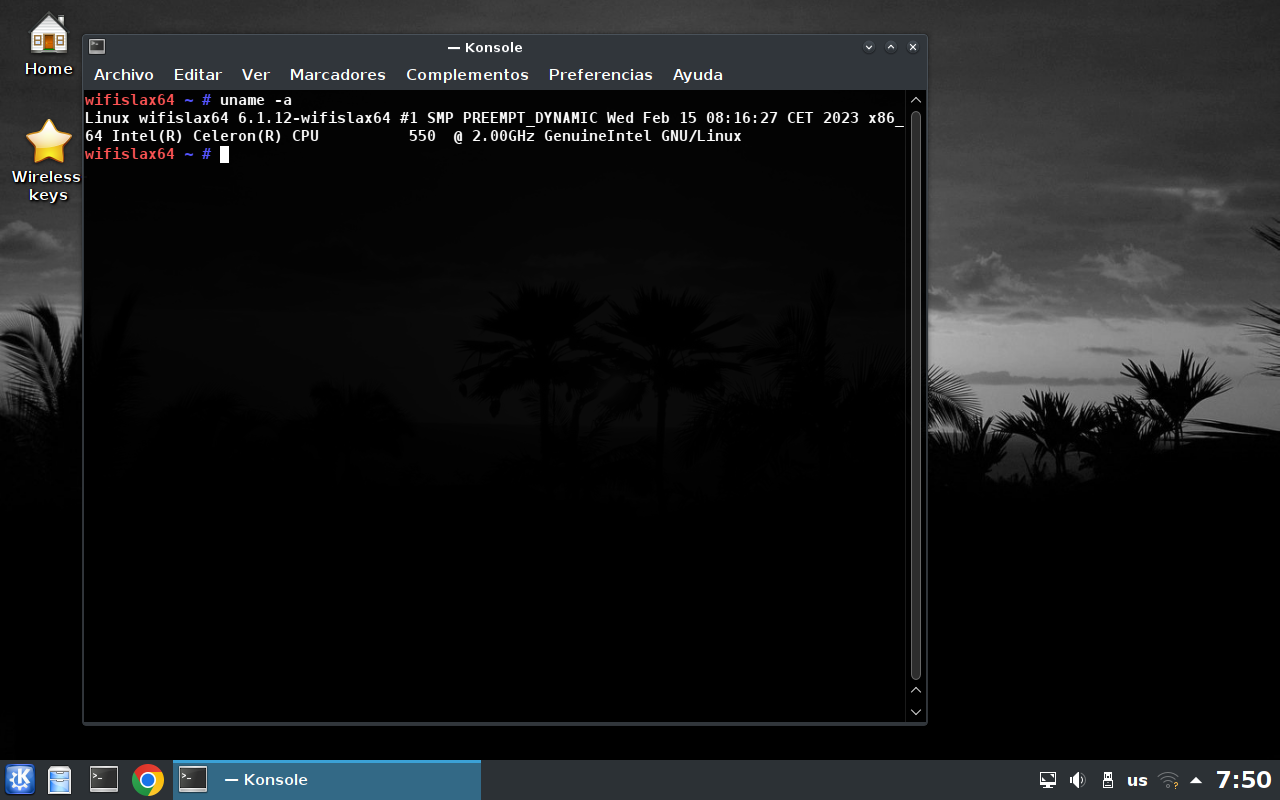The image size is (1280, 800).
Task: Open the display settings tray icon
Action: pyautogui.click(x=1048, y=780)
